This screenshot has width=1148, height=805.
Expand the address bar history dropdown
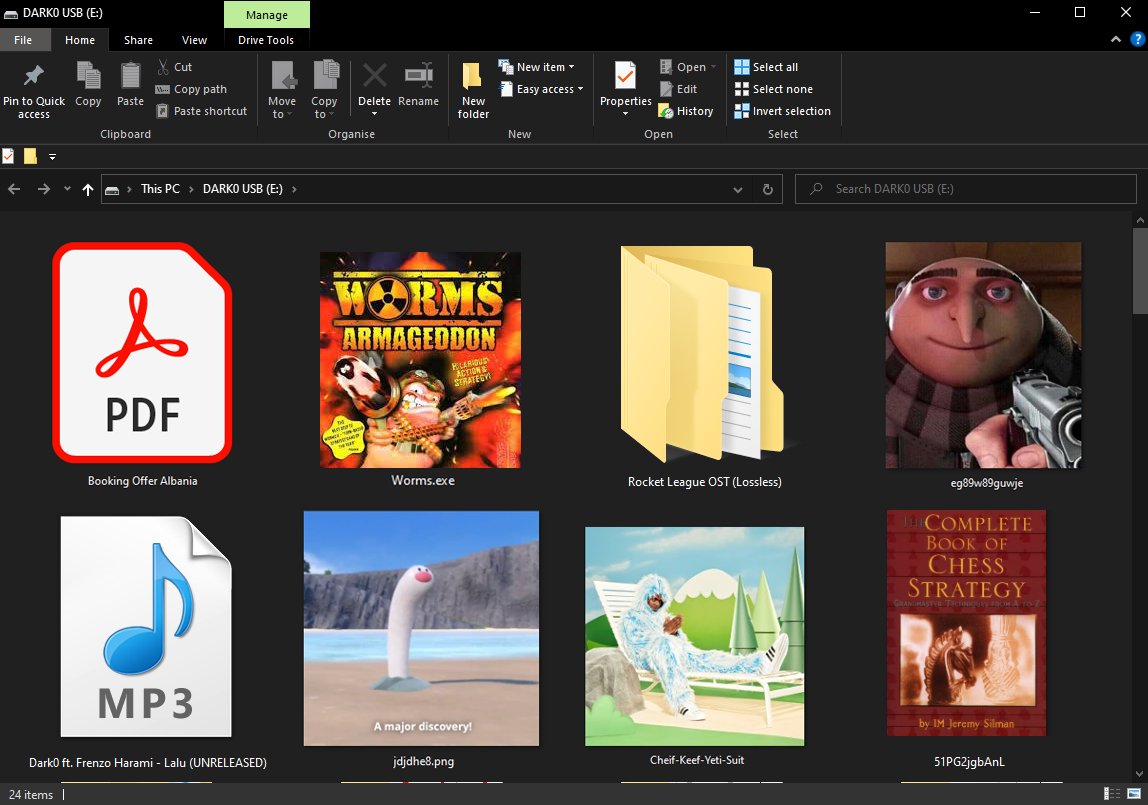(x=738, y=189)
